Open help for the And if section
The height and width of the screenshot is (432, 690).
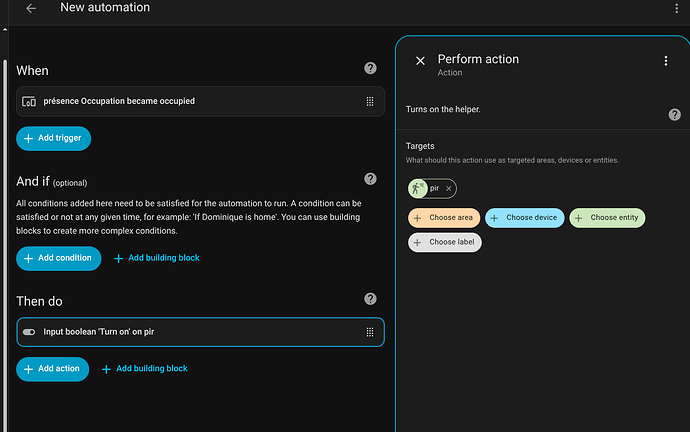tap(370, 179)
